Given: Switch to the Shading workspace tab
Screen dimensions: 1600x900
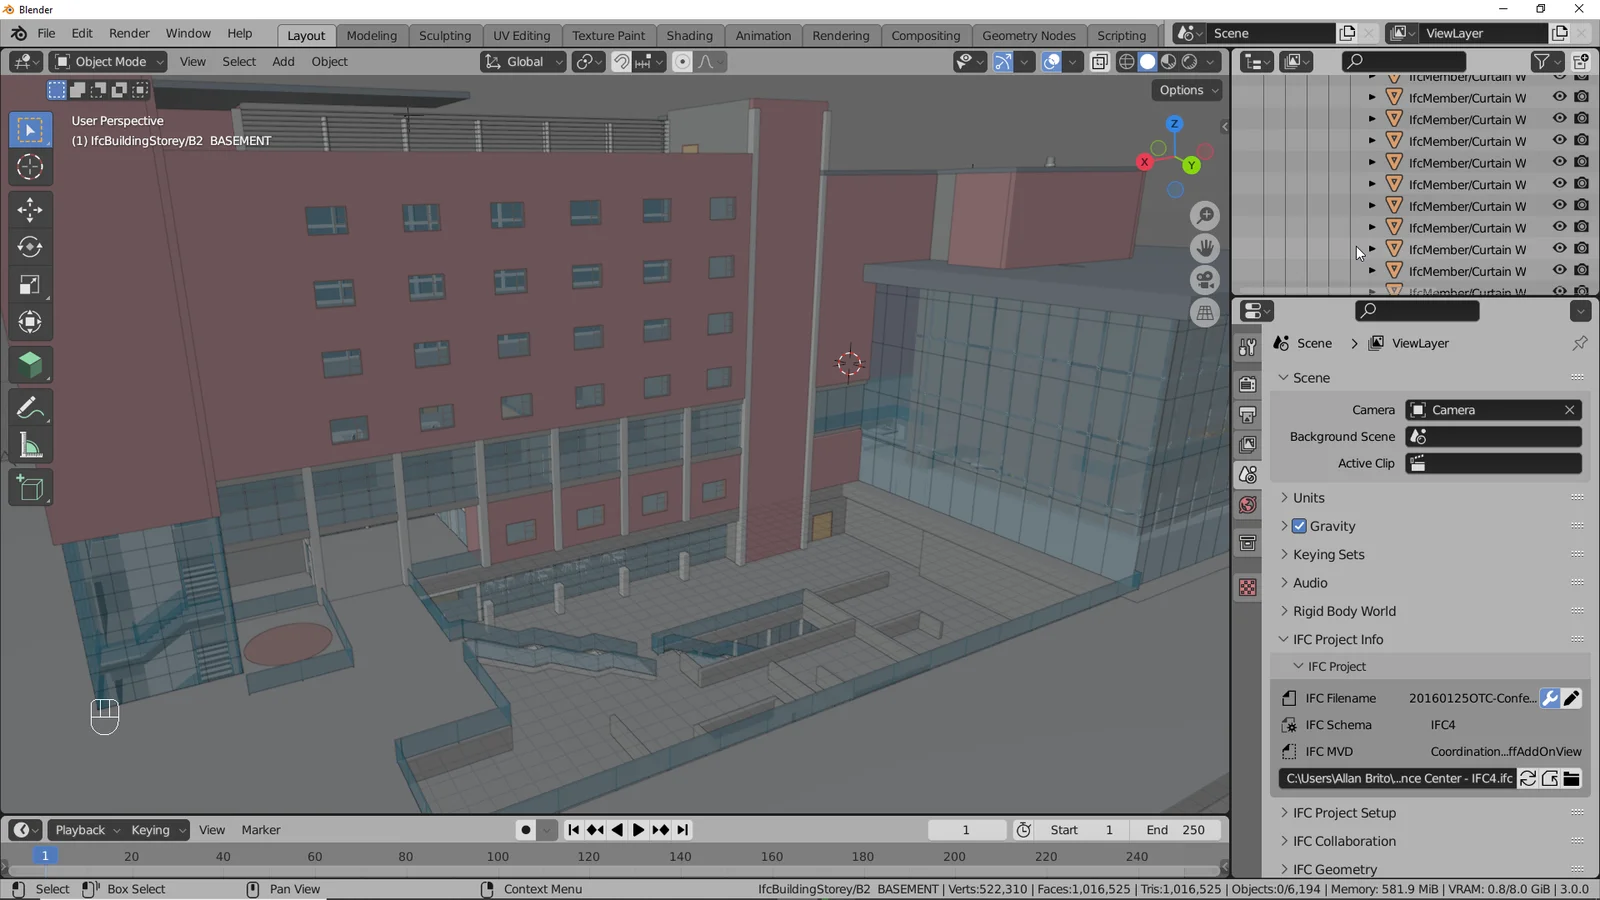Looking at the screenshot, I should pyautogui.click(x=689, y=35).
